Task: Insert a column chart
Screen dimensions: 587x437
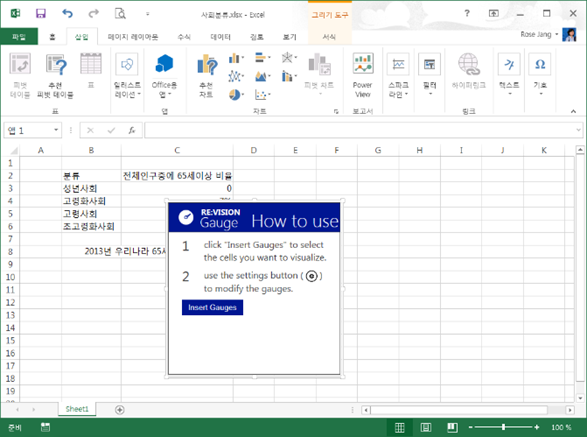Action: pos(236,58)
